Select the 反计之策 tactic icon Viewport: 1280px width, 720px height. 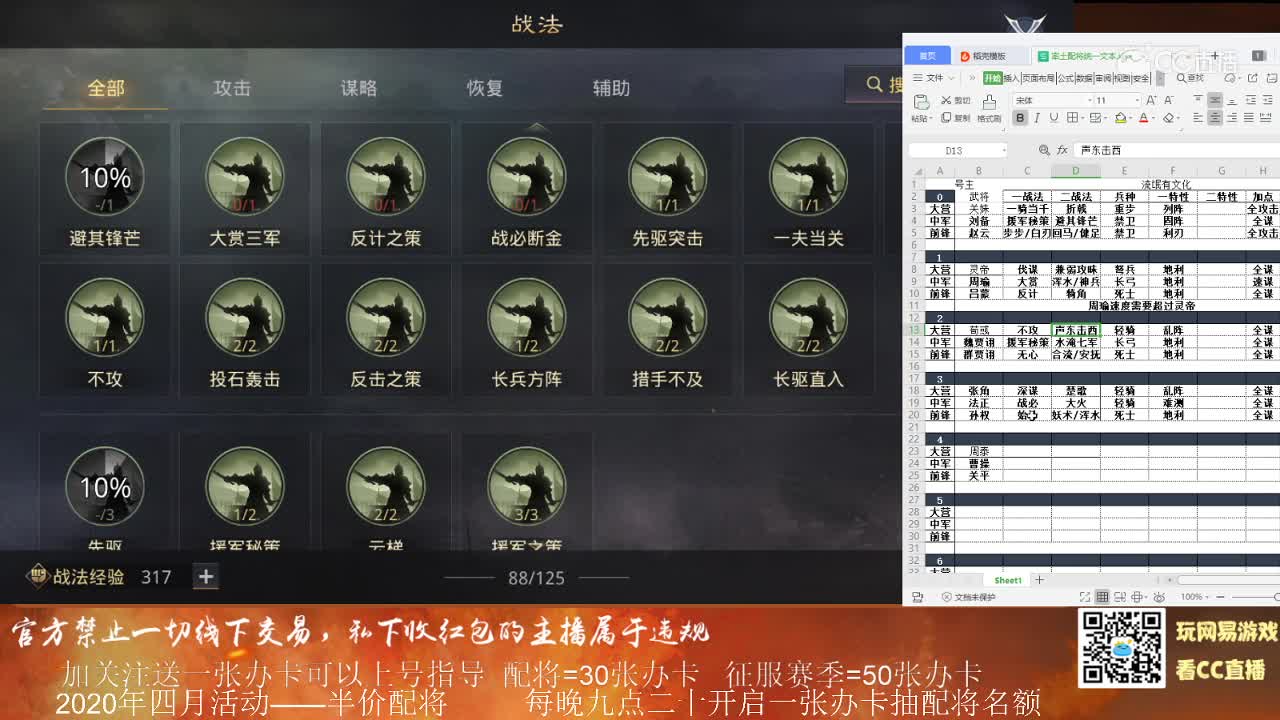[x=386, y=177]
